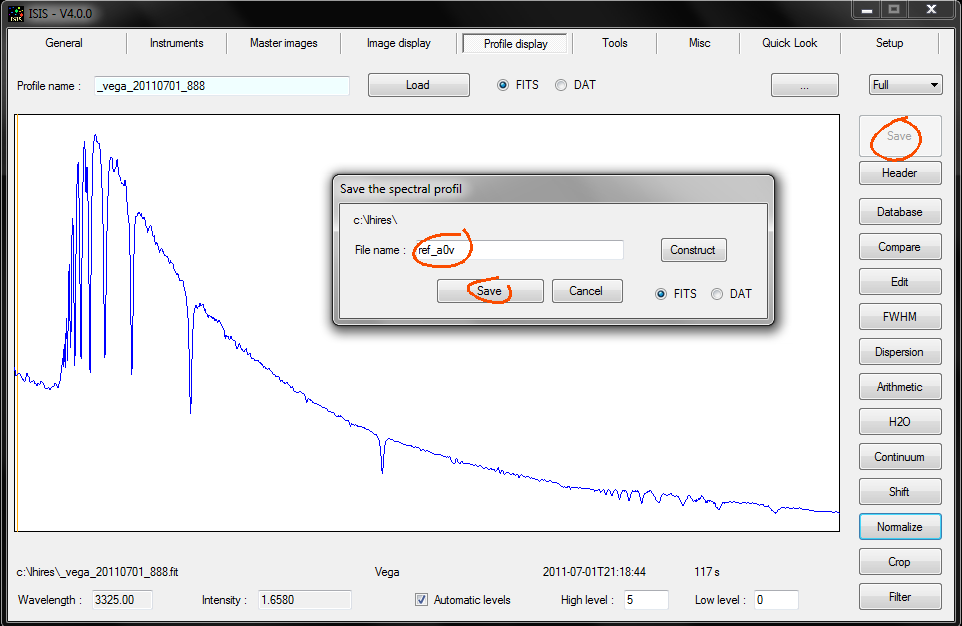962x626 pixels.
Task: Click the High level value field
Action: click(x=645, y=600)
